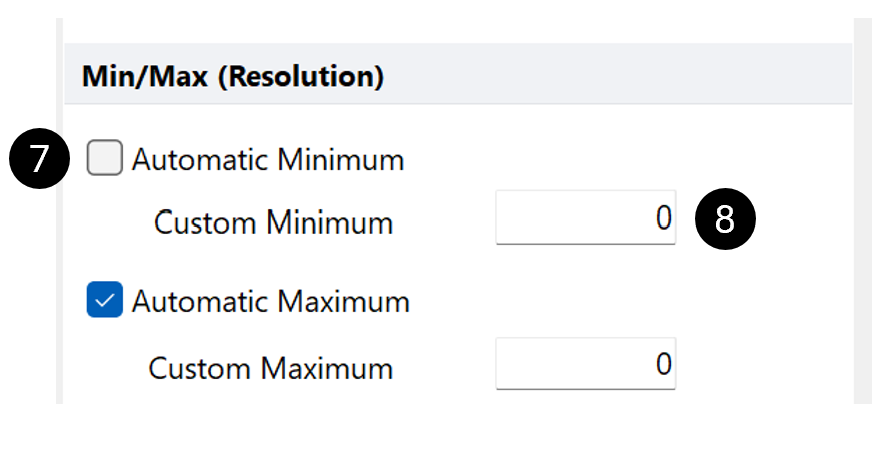Click the empty box beside Automatic Minimum
The width and height of the screenshot is (892, 450).
click(104, 158)
